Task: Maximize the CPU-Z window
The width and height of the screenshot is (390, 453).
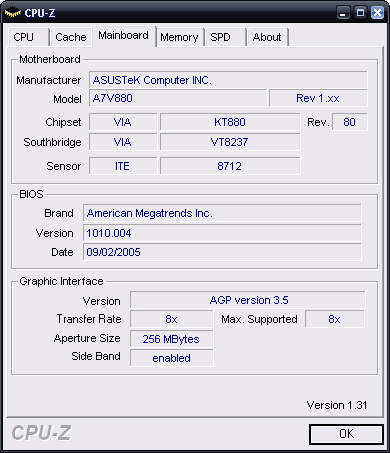Action: [x=360, y=13]
